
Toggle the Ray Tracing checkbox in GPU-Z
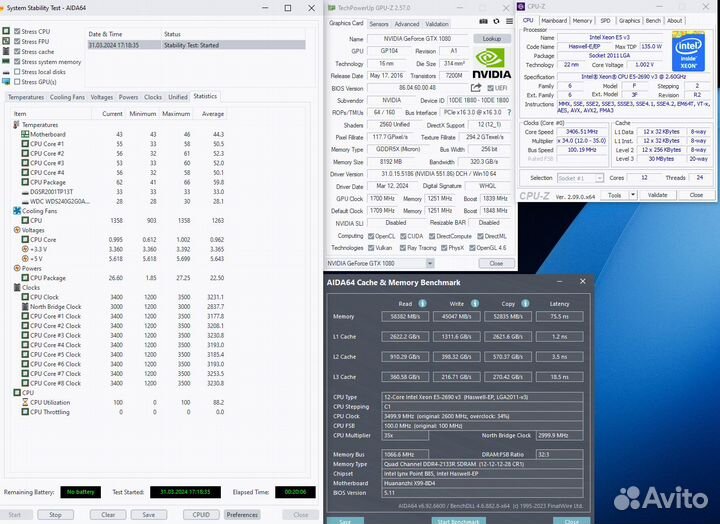tap(403, 248)
